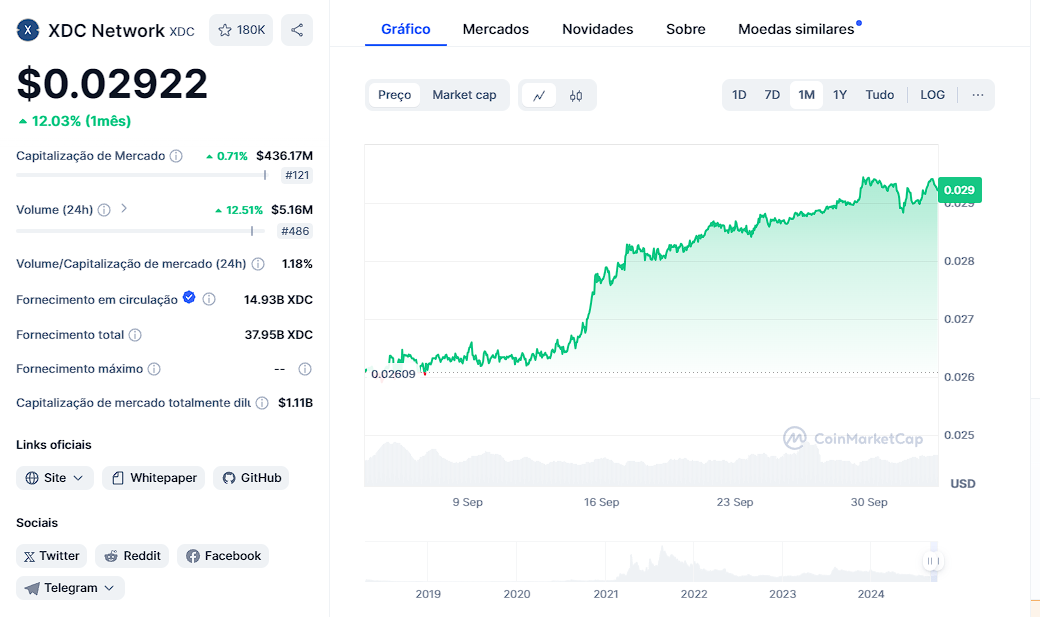The width and height of the screenshot is (1040, 617).
Task: Switch to the Mercados tab
Action: pos(495,29)
